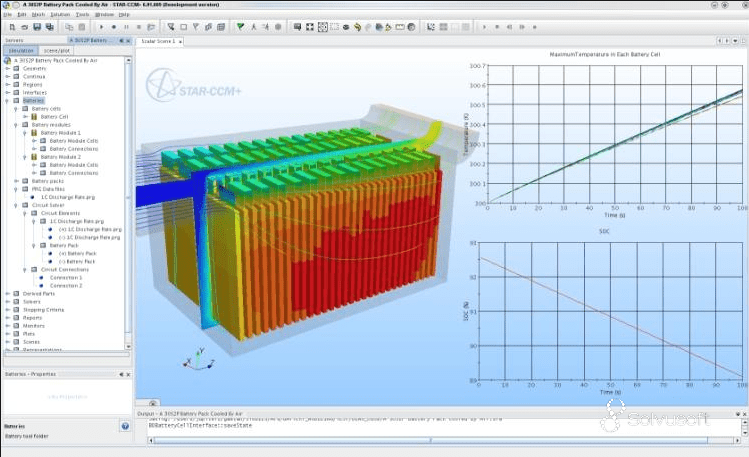Click the scroll tabs left arrow
The height and width of the screenshot is (457, 749).
(x=719, y=42)
